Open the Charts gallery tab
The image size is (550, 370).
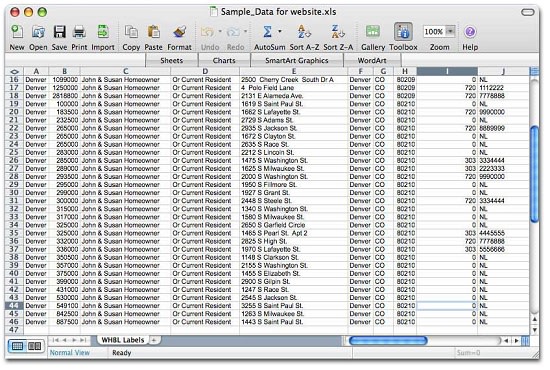pyautogui.click(x=224, y=60)
